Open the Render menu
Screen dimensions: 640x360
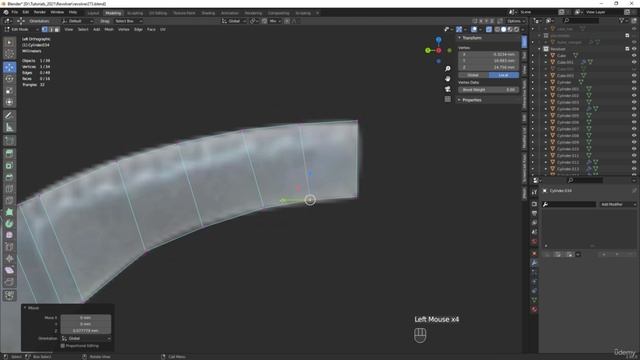(x=40, y=12)
